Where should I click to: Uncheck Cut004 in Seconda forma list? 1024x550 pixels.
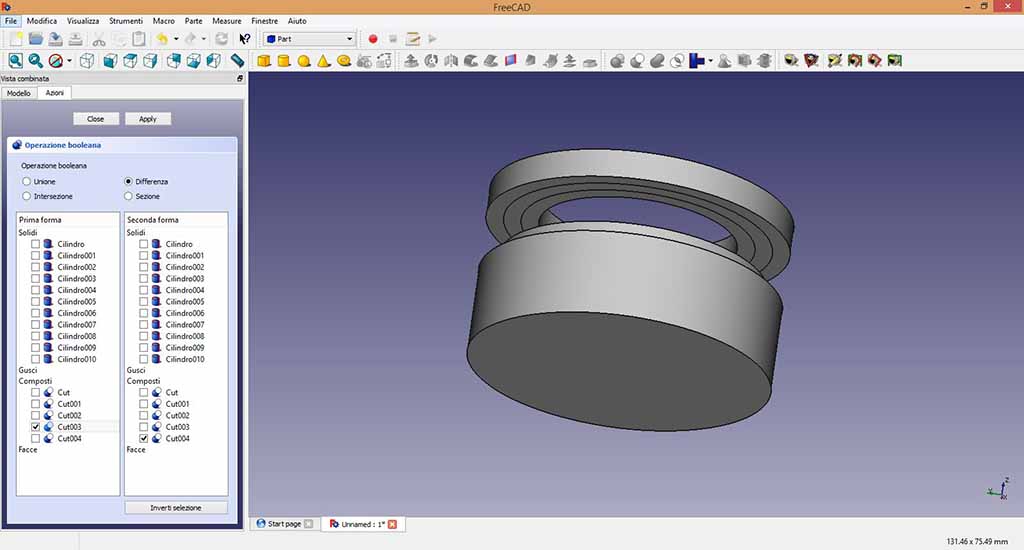tap(144, 438)
